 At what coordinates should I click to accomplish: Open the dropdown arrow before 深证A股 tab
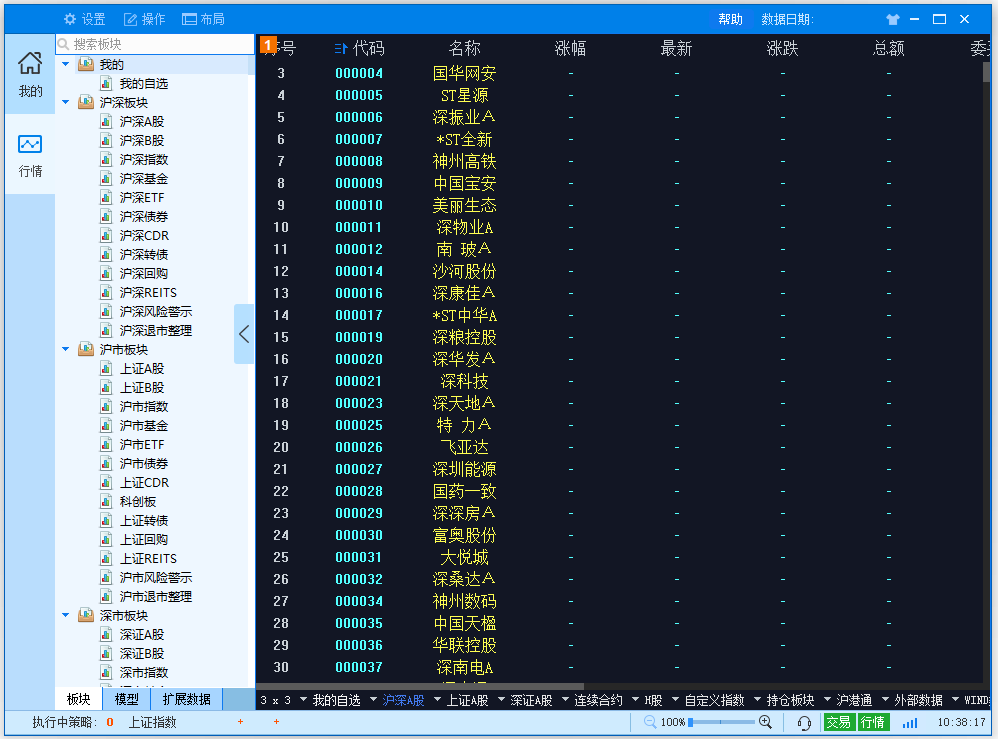click(x=501, y=700)
